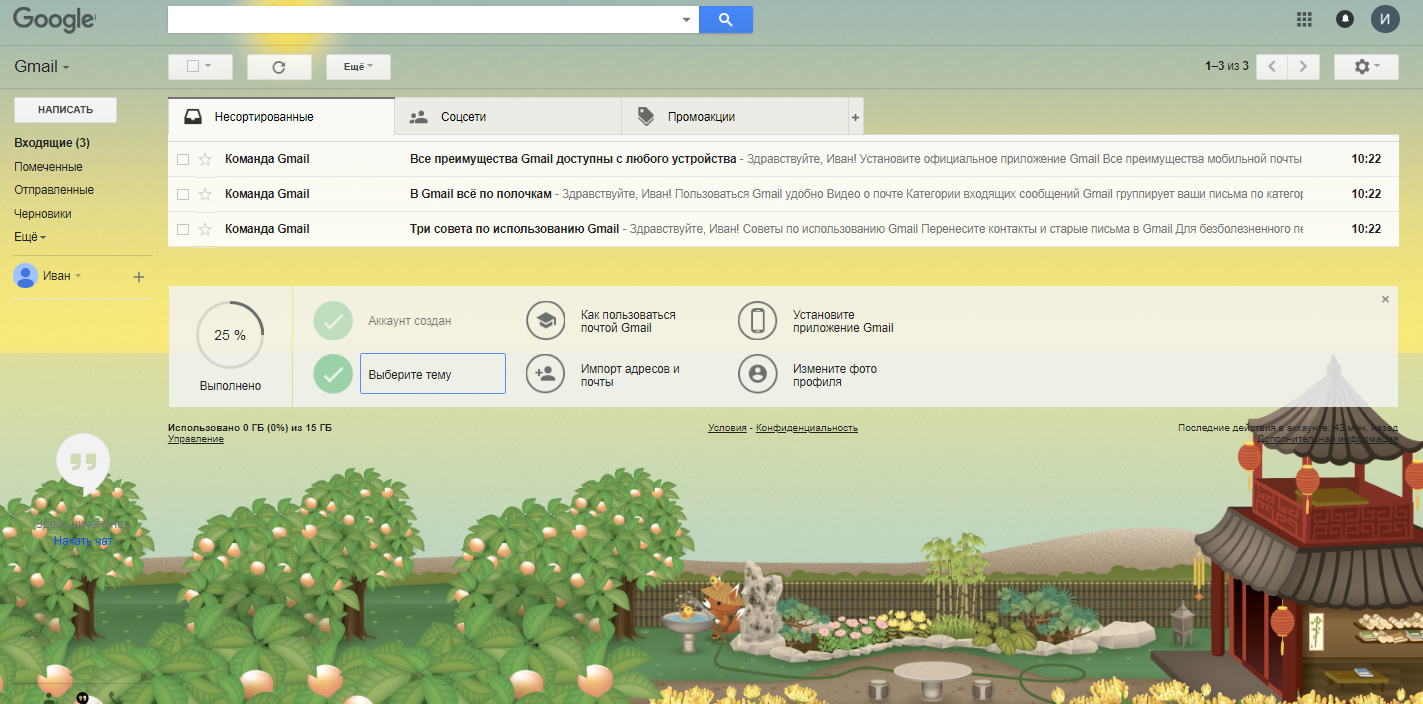Add a new inbox tab with plus
1423x704 pixels.
click(855, 117)
